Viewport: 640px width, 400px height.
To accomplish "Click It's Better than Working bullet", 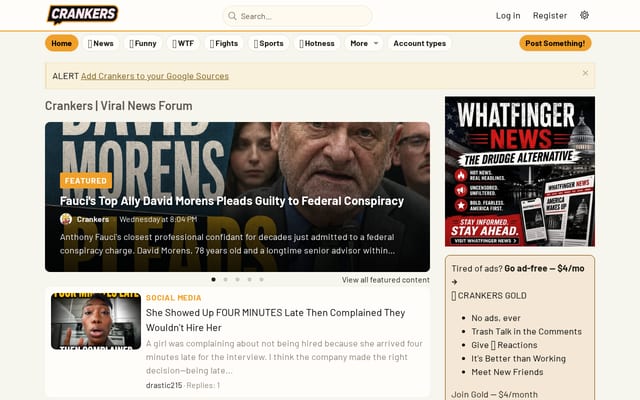I will (518, 358).
